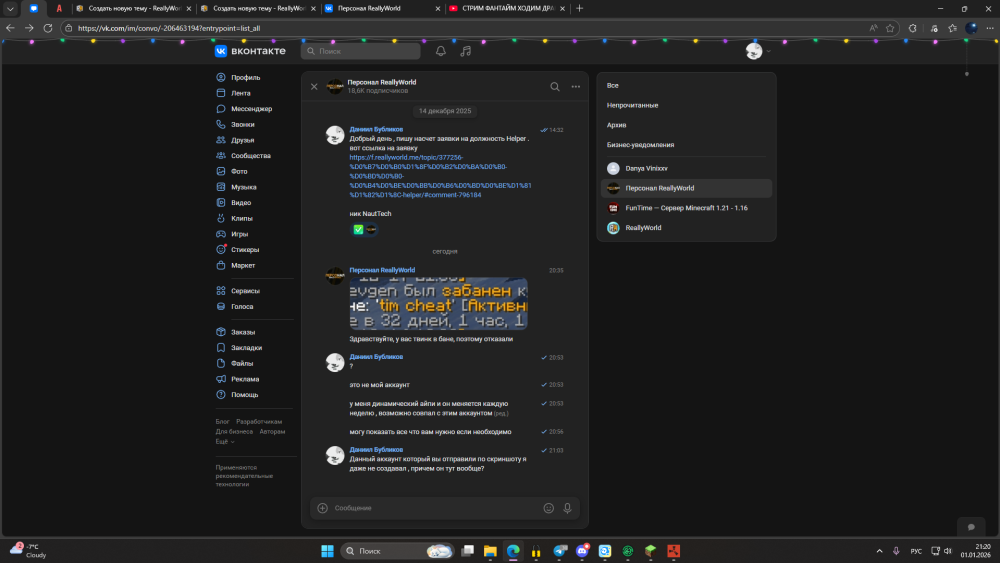Screen dimensions: 1000x563
Task: Open Microsoft Edge from taskbar
Action: tap(513, 551)
